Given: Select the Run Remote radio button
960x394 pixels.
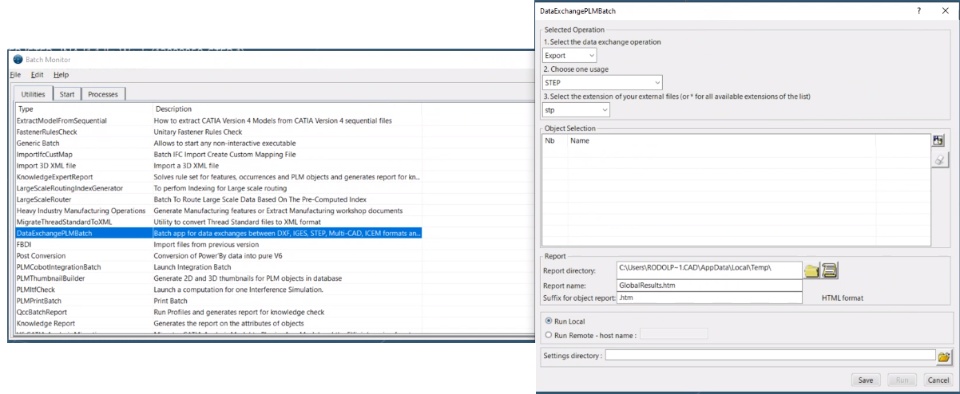Looking at the screenshot, I should coord(549,335).
